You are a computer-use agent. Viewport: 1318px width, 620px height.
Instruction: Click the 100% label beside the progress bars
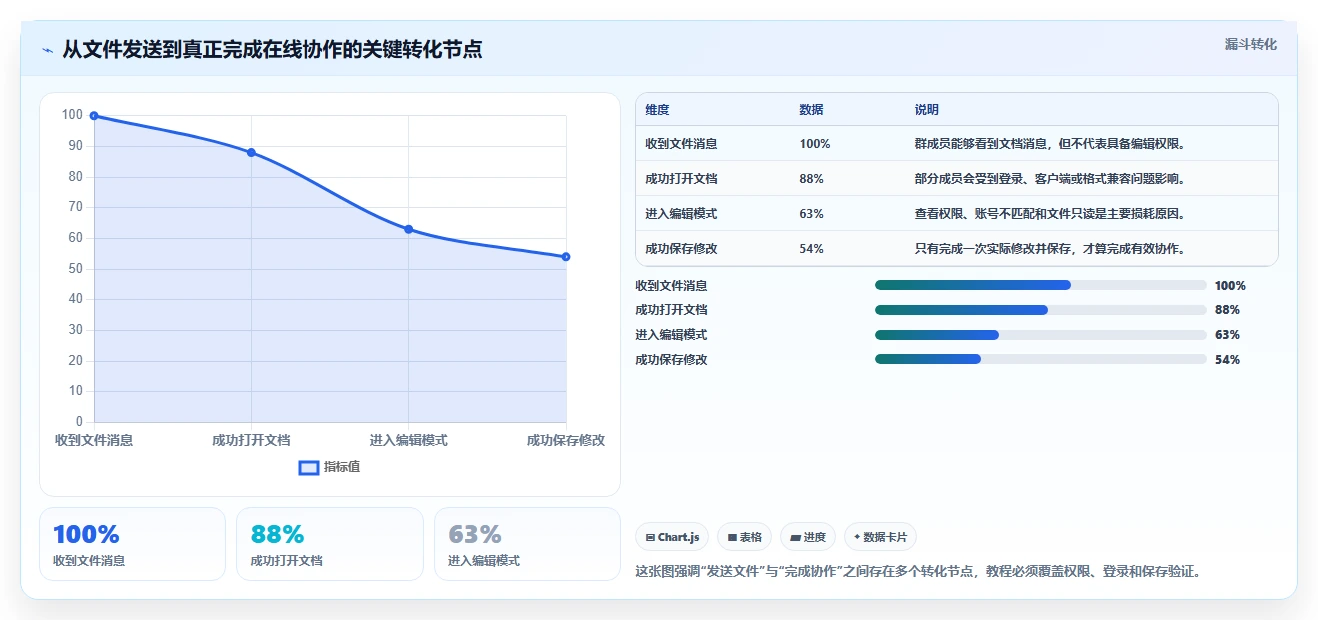pyautogui.click(x=1231, y=285)
